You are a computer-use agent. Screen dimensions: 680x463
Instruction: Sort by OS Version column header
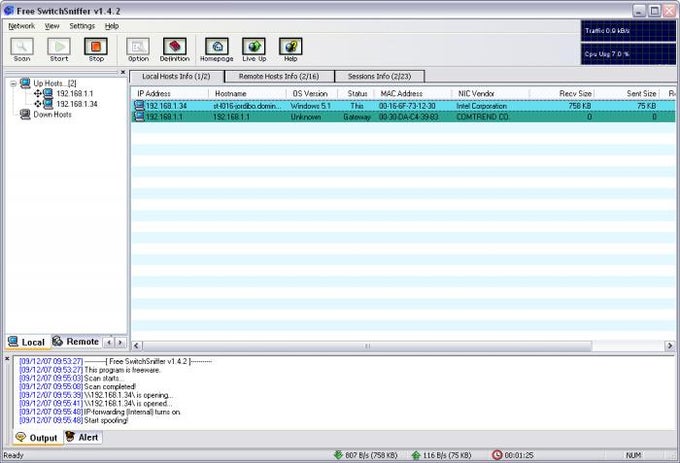coord(312,94)
